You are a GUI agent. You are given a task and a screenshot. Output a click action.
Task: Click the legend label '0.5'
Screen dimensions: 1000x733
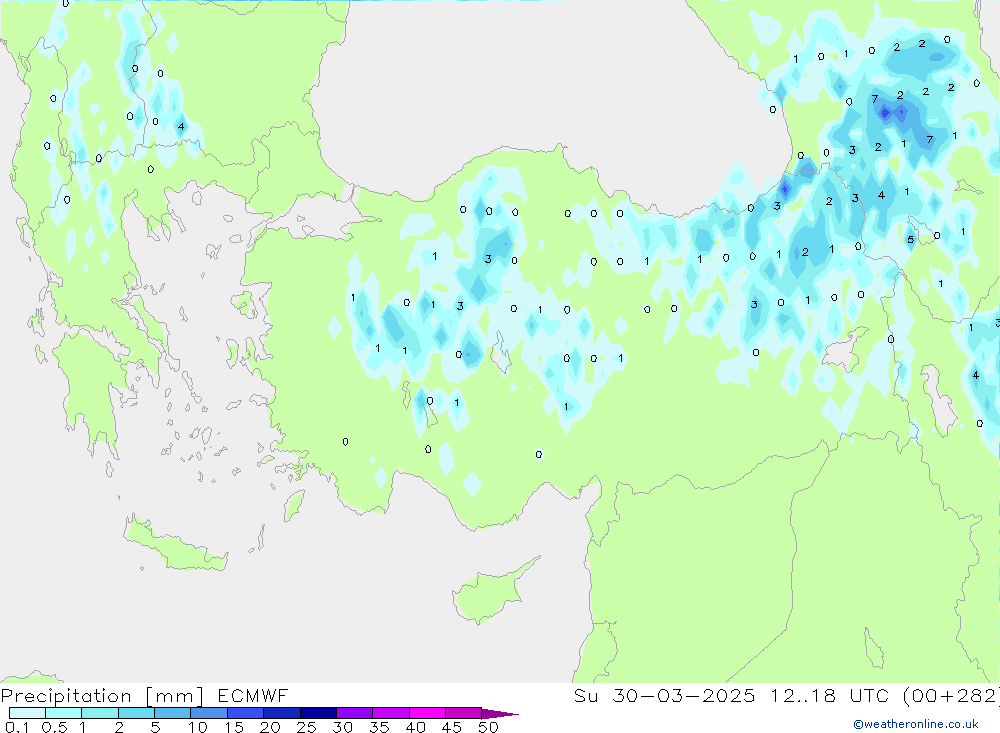(54, 727)
